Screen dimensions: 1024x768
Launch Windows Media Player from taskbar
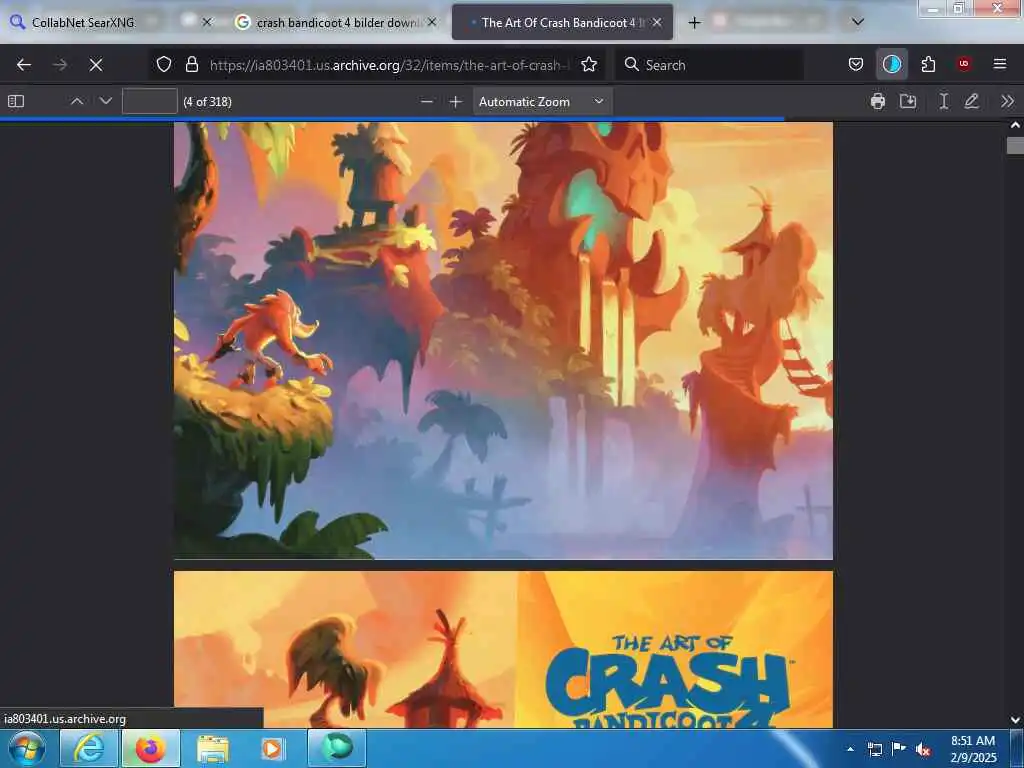point(273,748)
